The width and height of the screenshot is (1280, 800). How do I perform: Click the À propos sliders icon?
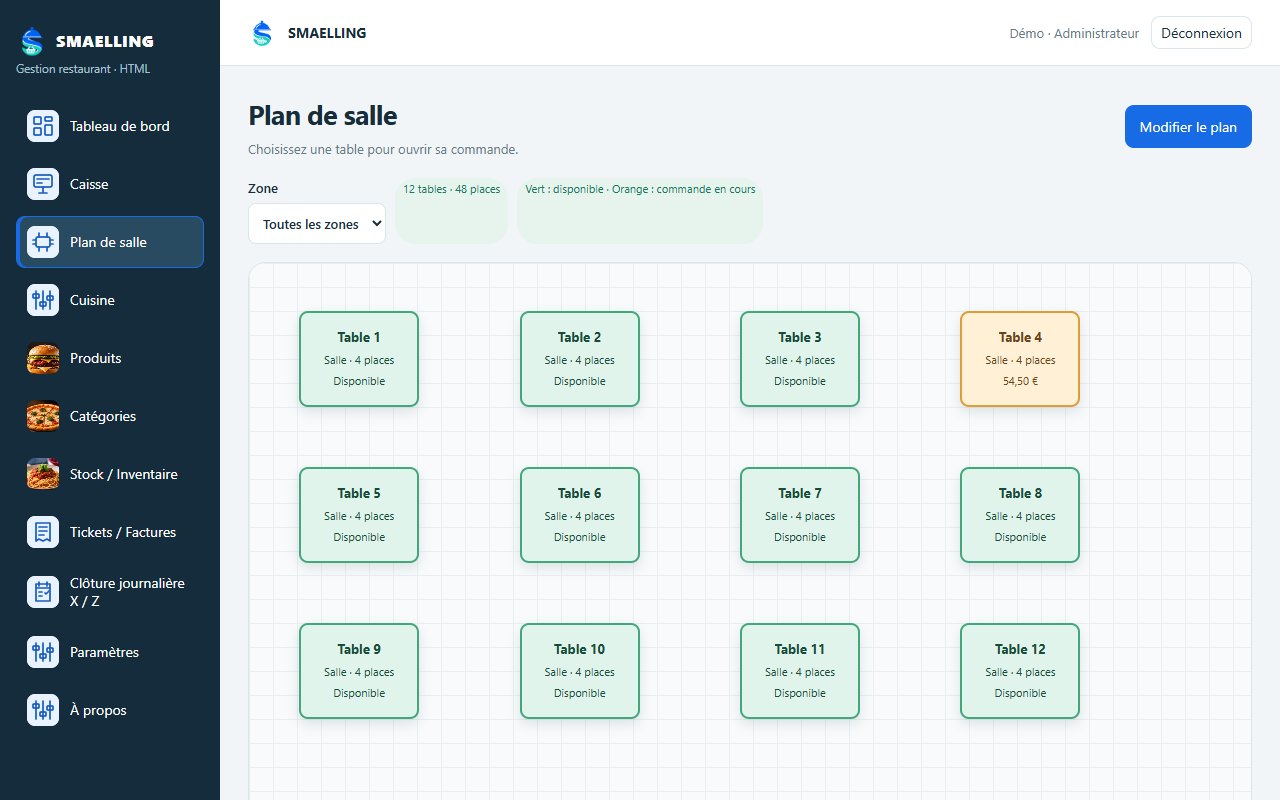43,710
